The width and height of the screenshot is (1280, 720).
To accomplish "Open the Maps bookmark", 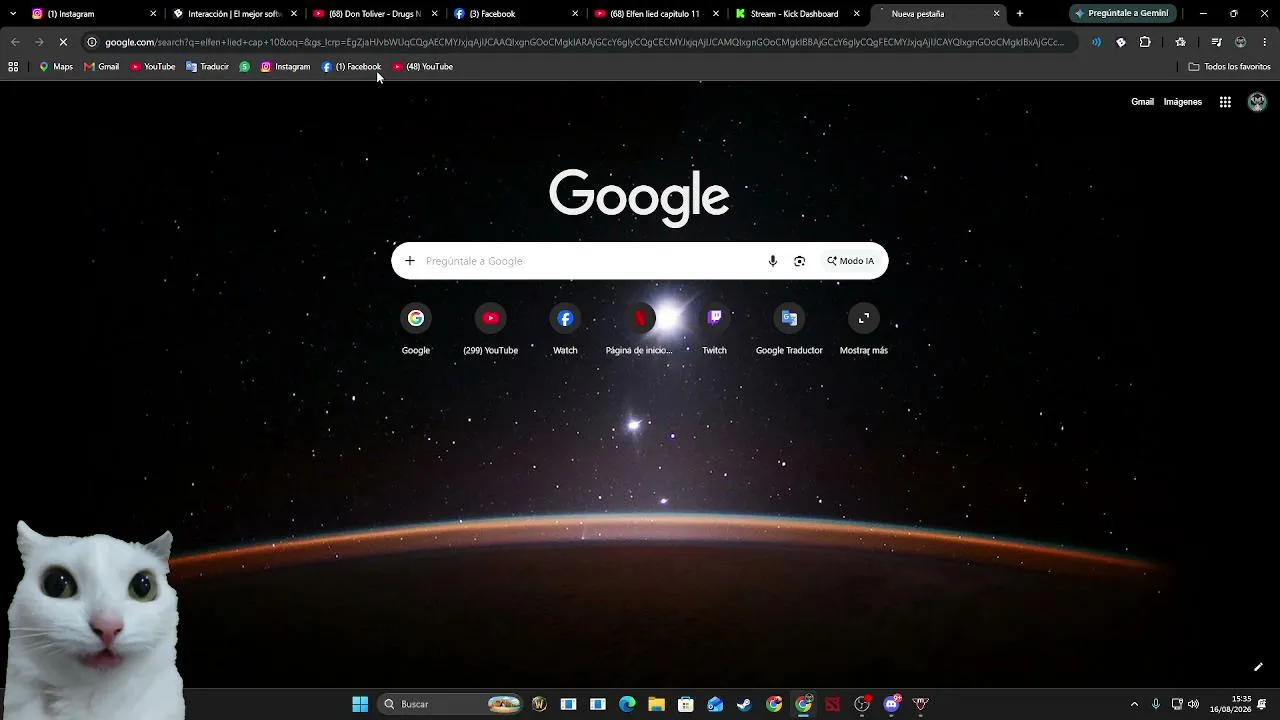I will click(56, 67).
